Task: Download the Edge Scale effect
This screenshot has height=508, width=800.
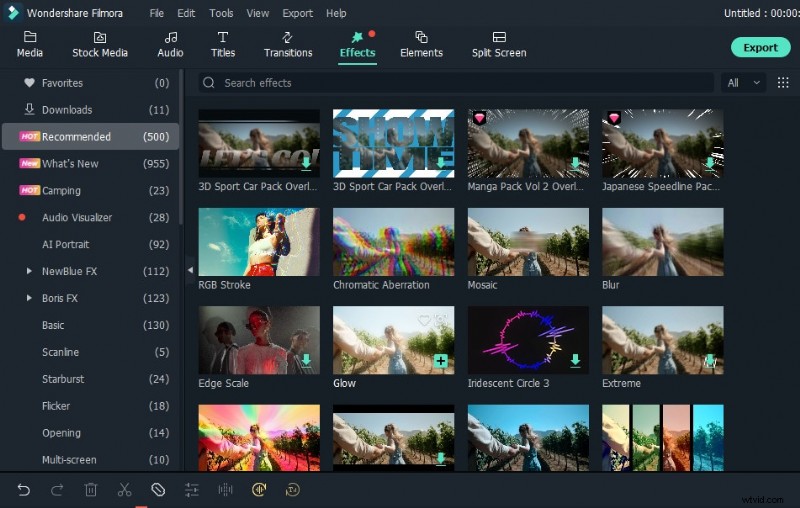Action: pyautogui.click(x=306, y=361)
